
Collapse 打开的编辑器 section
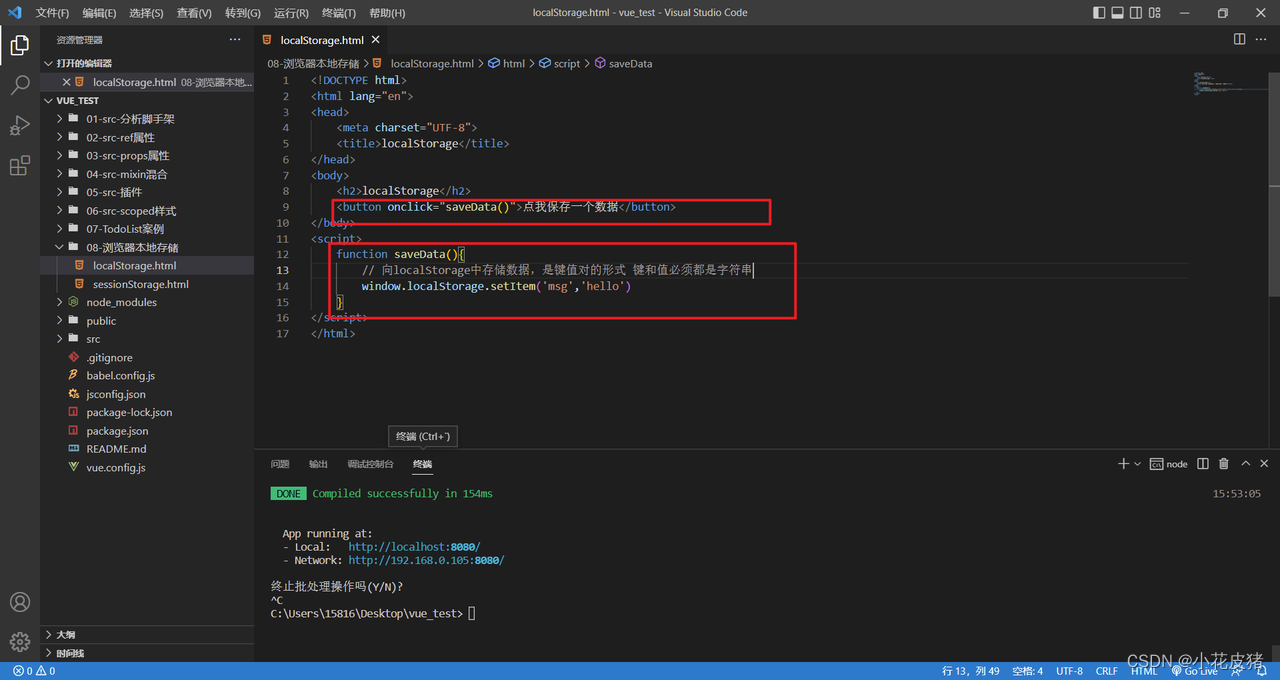147,63
